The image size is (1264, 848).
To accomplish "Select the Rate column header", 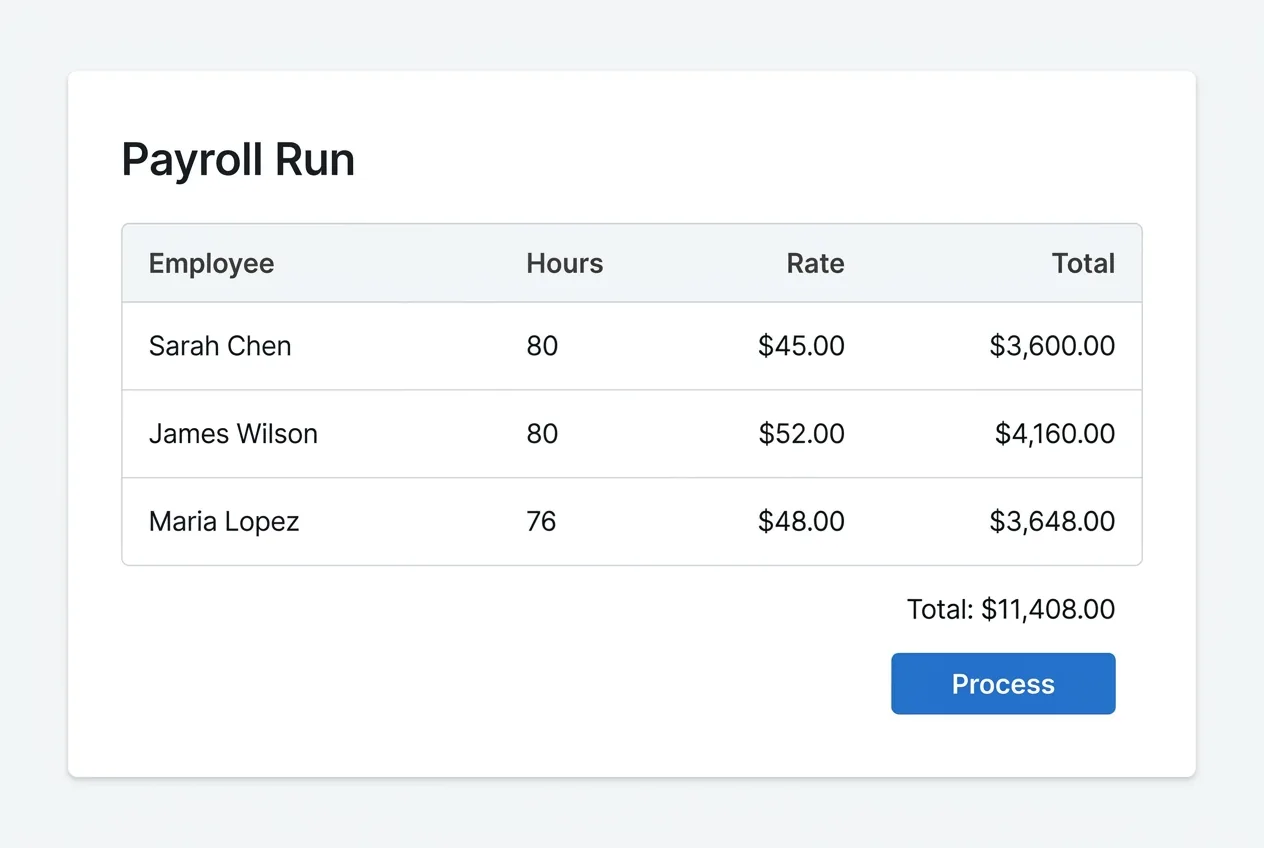I will click(815, 263).
